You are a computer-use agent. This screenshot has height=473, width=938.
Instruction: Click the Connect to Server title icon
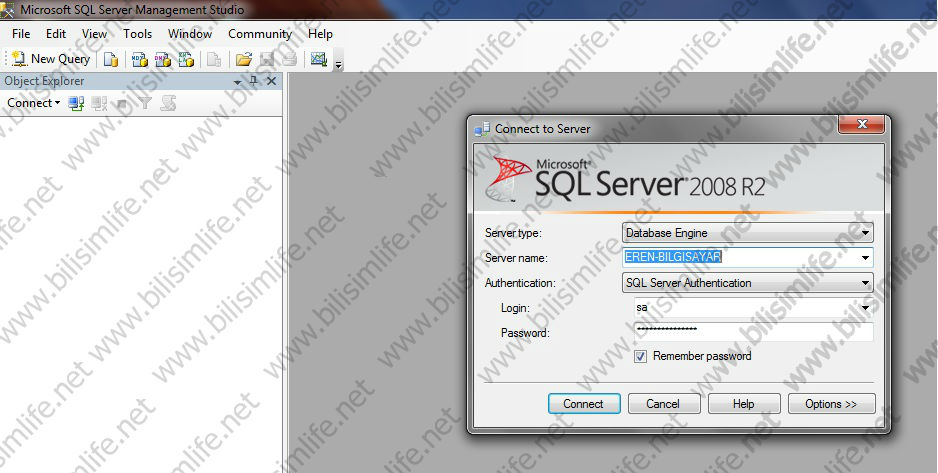click(x=482, y=129)
